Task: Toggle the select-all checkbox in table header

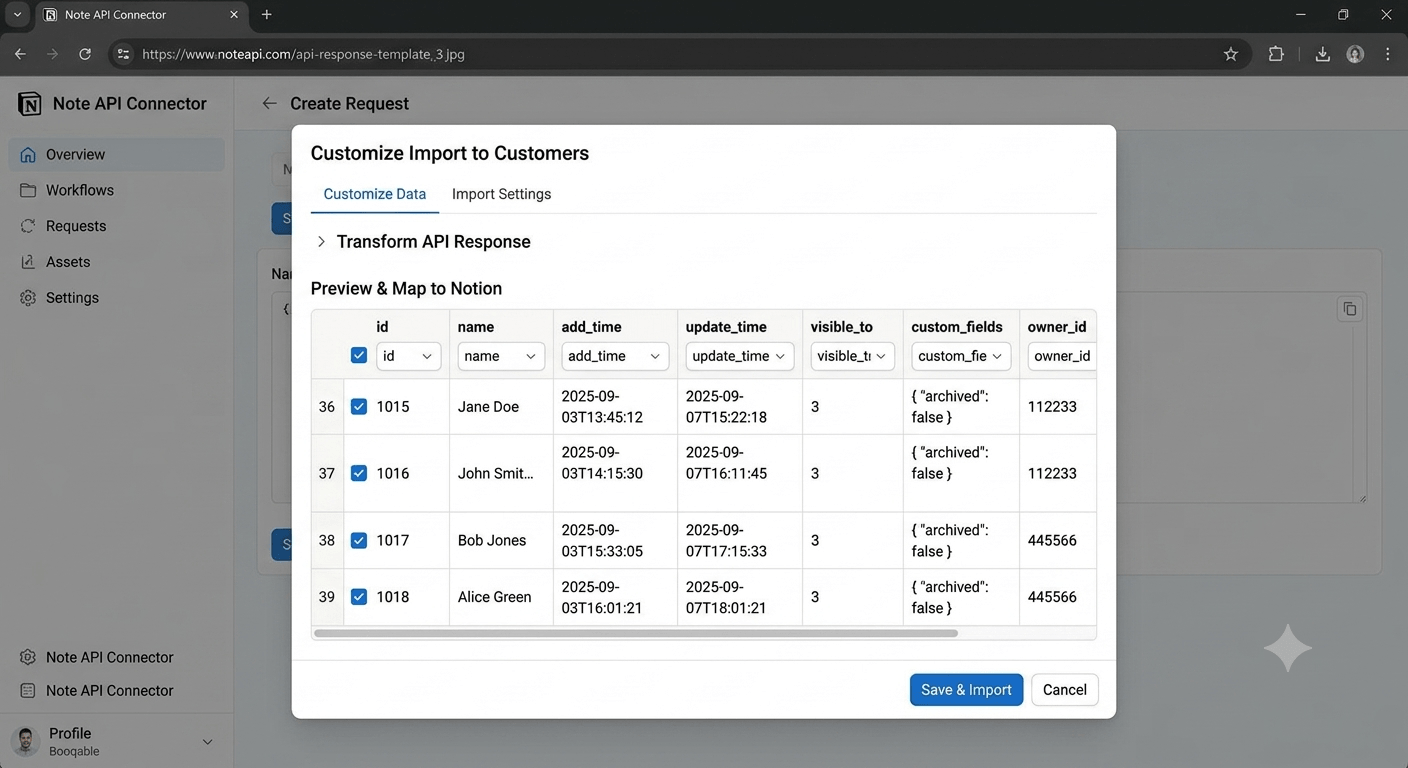Action: (359, 355)
